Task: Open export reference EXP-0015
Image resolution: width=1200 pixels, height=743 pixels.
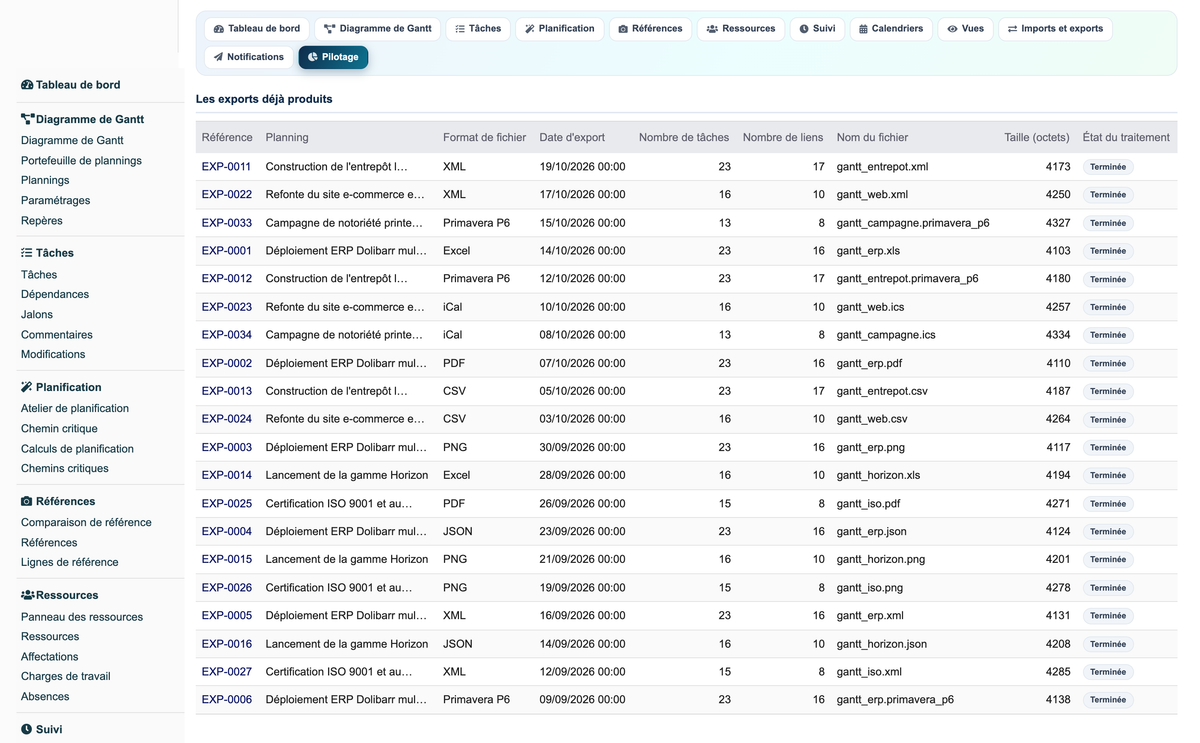Action: 226,559
